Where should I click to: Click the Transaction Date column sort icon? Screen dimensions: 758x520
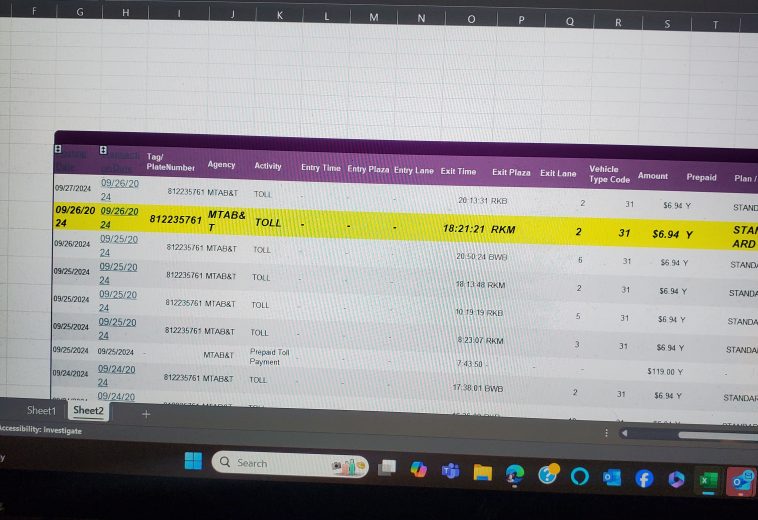(x=103, y=150)
